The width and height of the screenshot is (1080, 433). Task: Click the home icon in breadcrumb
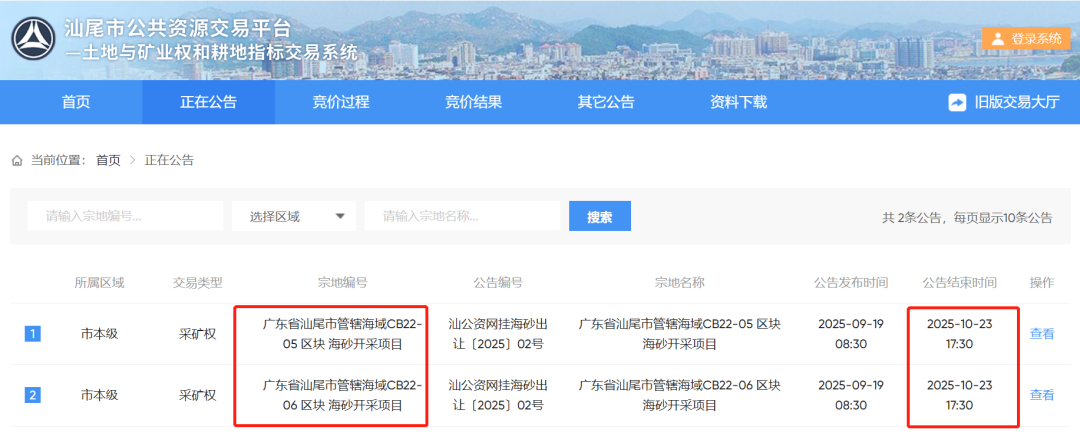(x=17, y=160)
